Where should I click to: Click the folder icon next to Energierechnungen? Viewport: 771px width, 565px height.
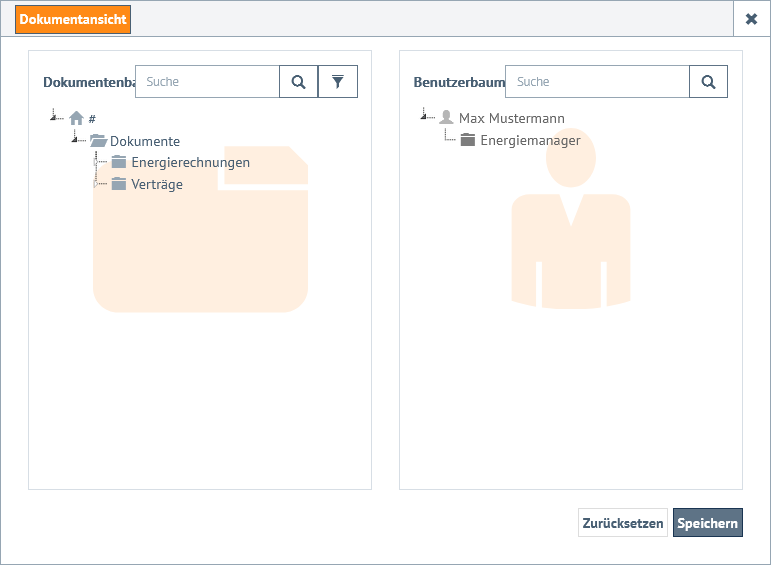tap(119, 162)
